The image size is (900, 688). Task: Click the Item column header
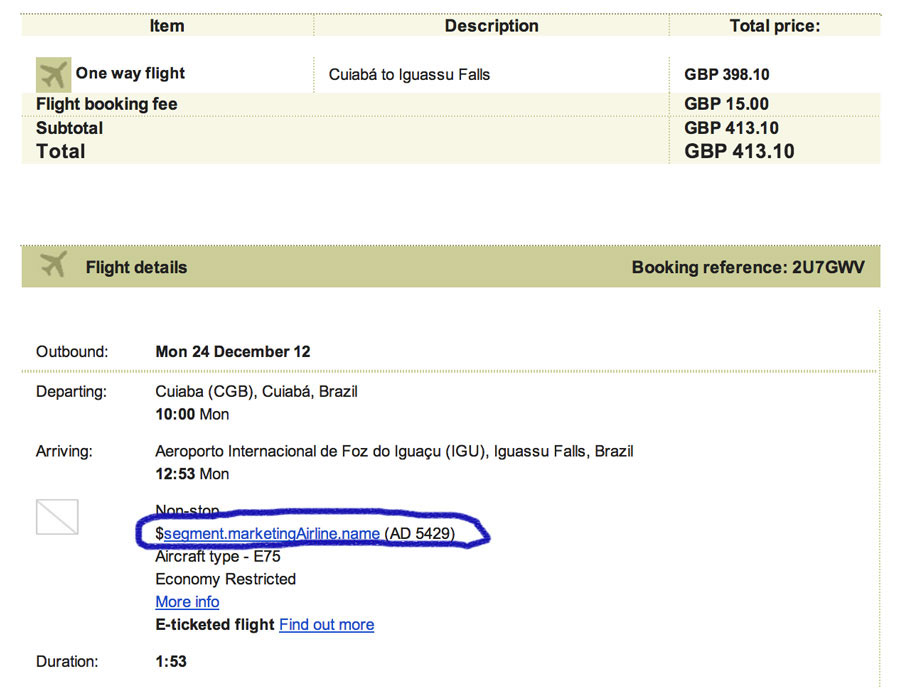click(167, 26)
